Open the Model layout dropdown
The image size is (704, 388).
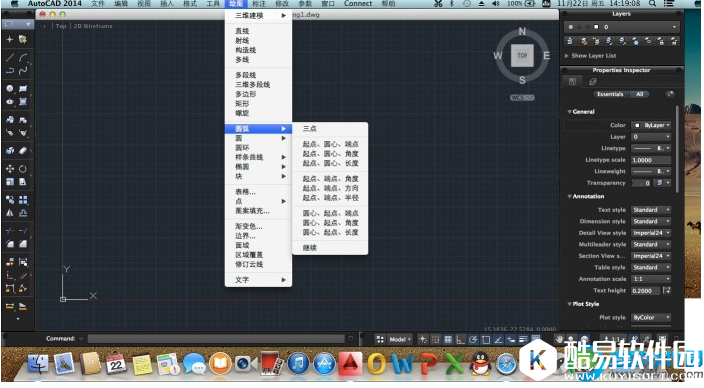pos(400,340)
